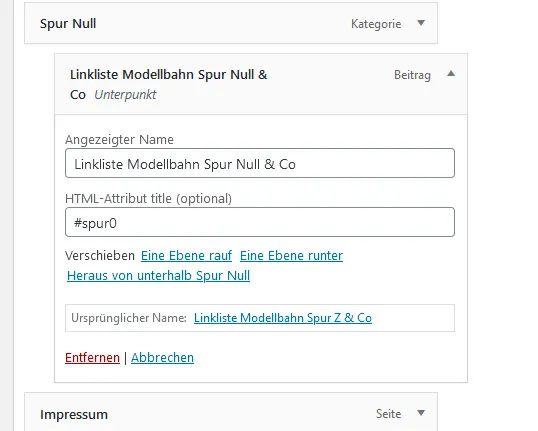Click the Angezeigter Name input field
This screenshot has height=431, width=538.
[x=260, y=163]
